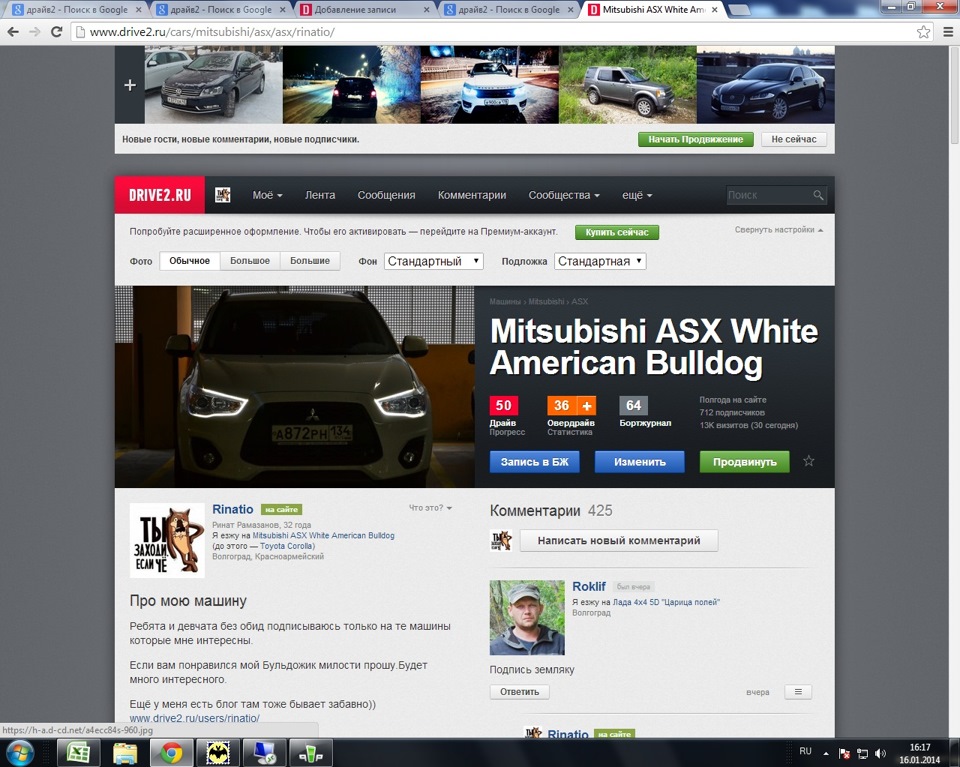
Task: Open Сообщения in navbar
Action: coord(386,195)
